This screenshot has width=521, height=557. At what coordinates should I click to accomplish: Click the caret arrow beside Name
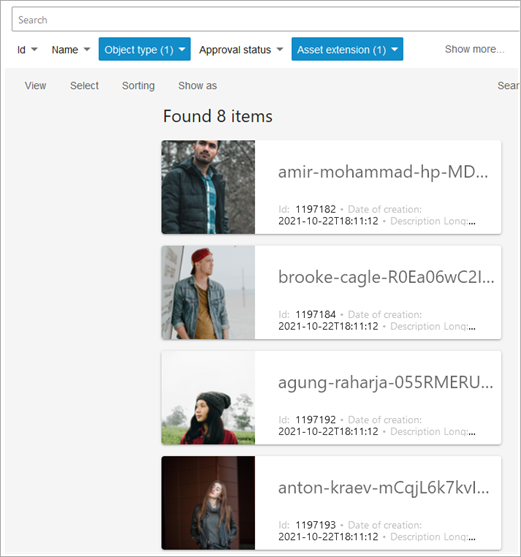[x=87, y=49]
